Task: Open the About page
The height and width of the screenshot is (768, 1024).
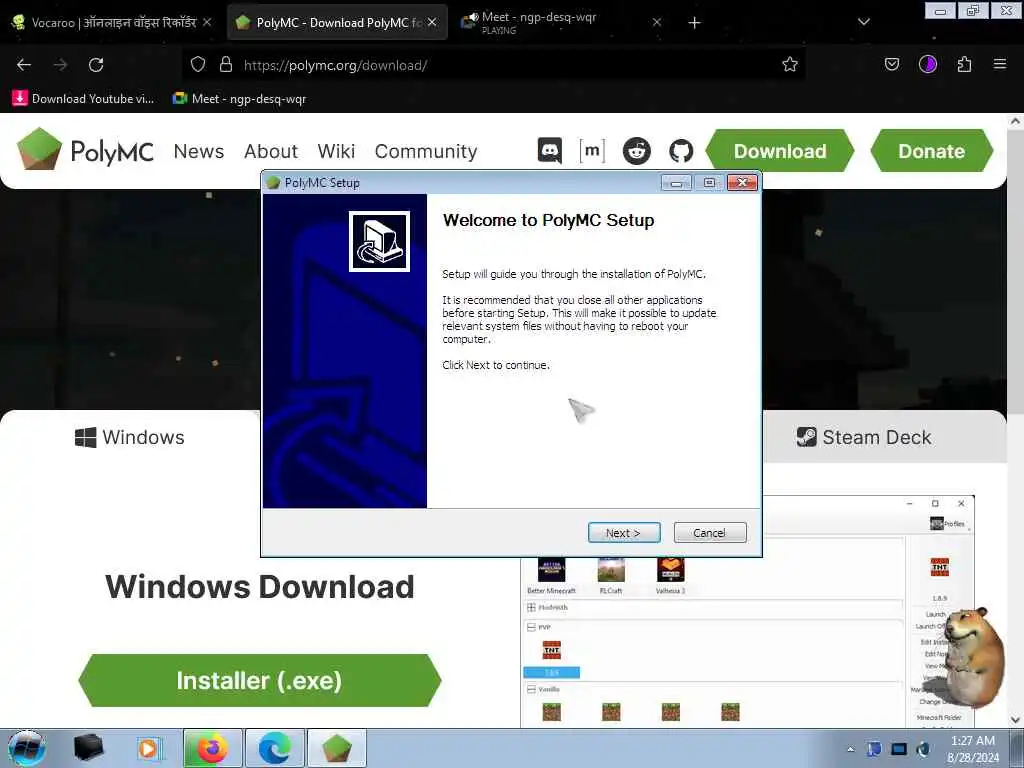Action: [271, 151]
